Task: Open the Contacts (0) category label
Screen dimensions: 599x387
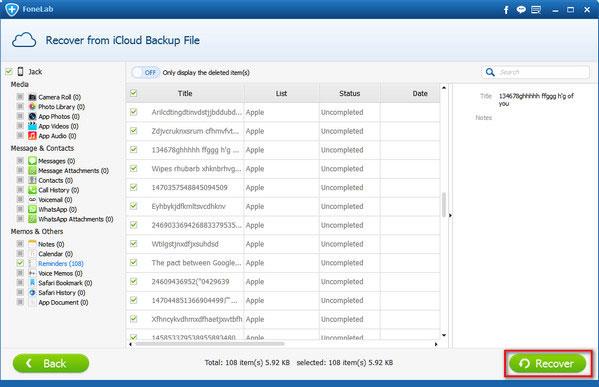Action: click(55, 180)
